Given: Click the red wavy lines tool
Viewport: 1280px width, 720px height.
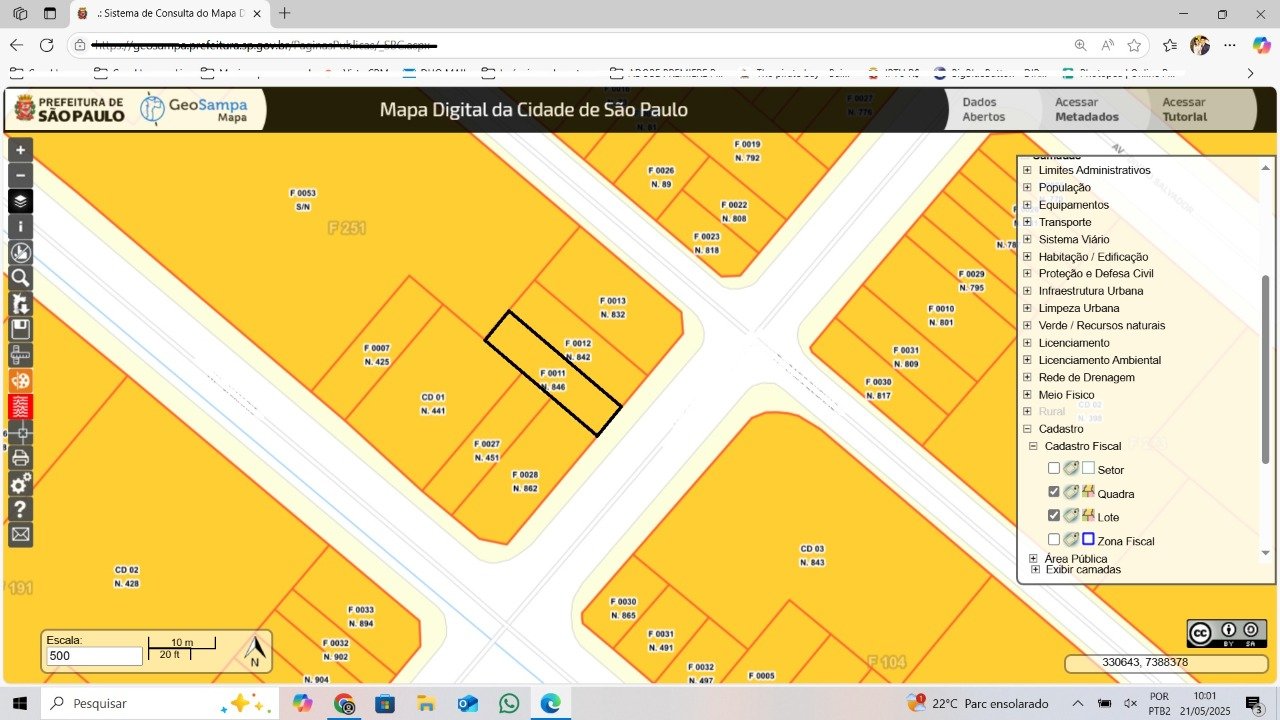Looking at the screenshot, I should (20, 406).
